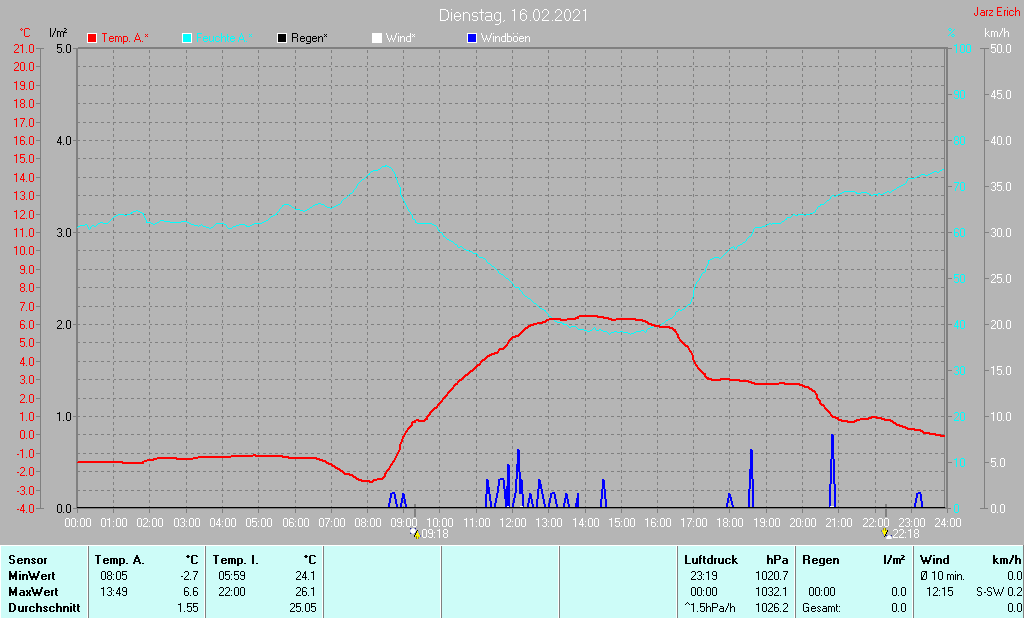Click the °C axis unit label
Screen dimensions: 1024x618
click(25, 33)
